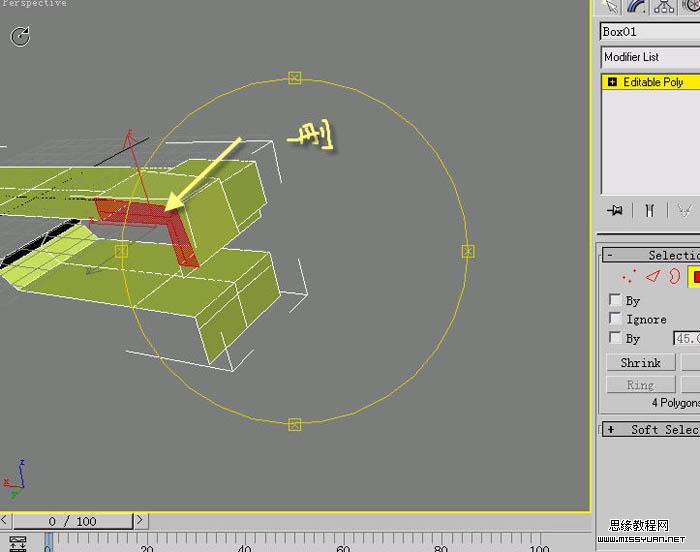This screenshot has height=552, width=700.
Task: Select Border sub-object level icon
Action: click(674, 276)
